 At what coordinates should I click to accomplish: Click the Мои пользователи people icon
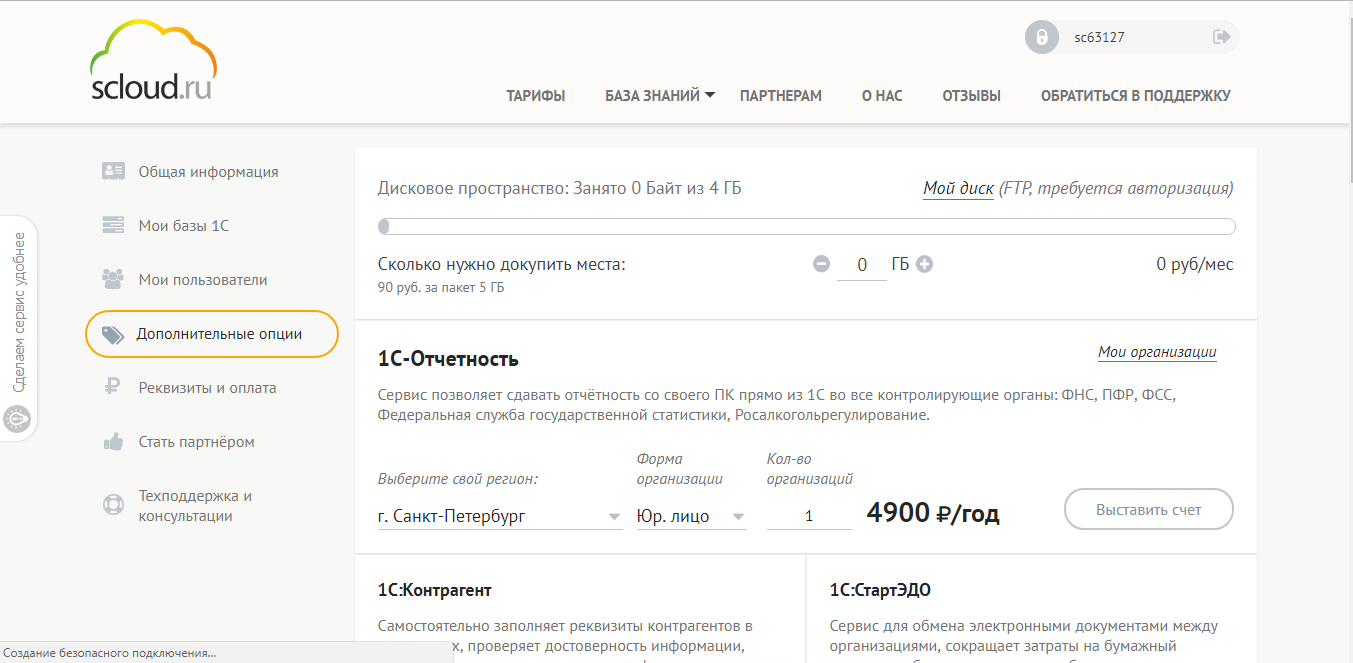click(112, 278)
